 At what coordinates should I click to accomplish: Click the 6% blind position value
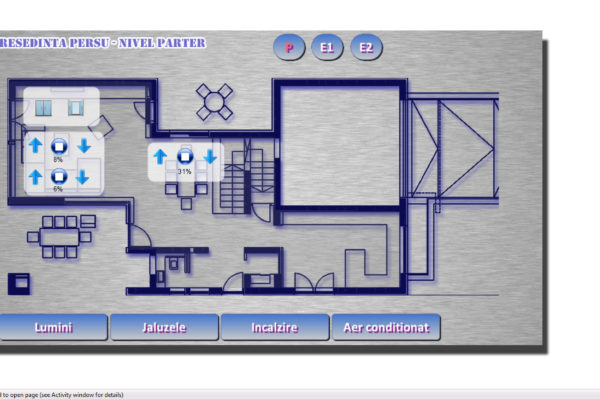point(58,189)
